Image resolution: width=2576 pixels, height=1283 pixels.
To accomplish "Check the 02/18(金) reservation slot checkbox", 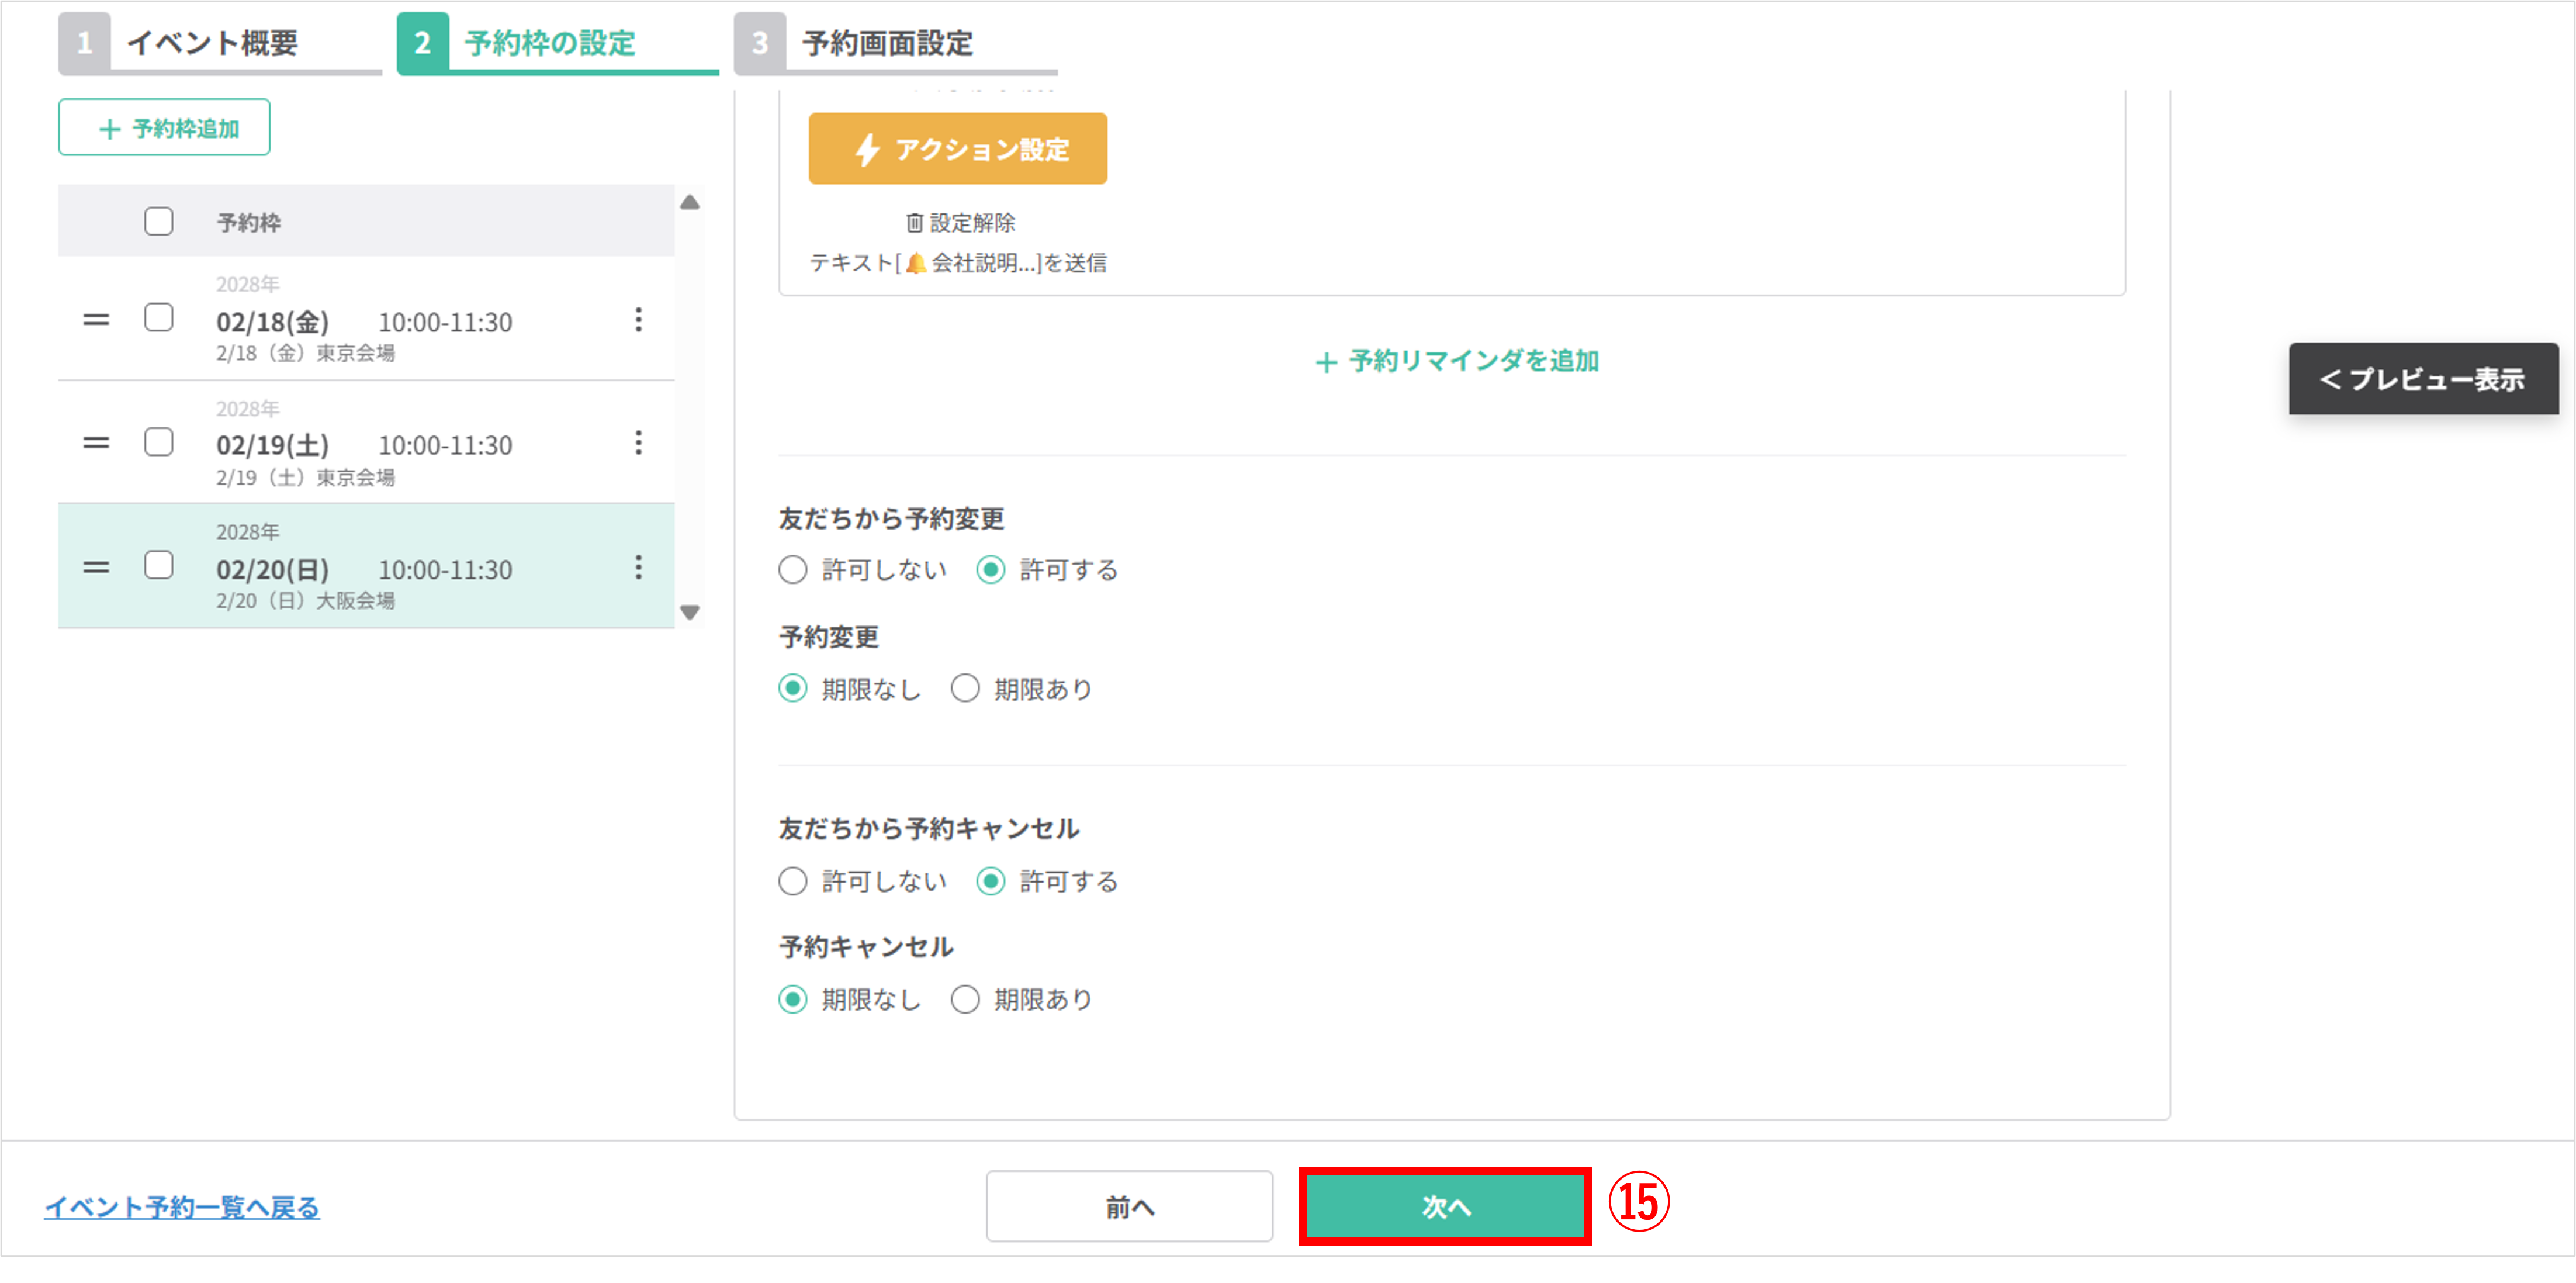I will pyautogui.click(x=159, y=318).
